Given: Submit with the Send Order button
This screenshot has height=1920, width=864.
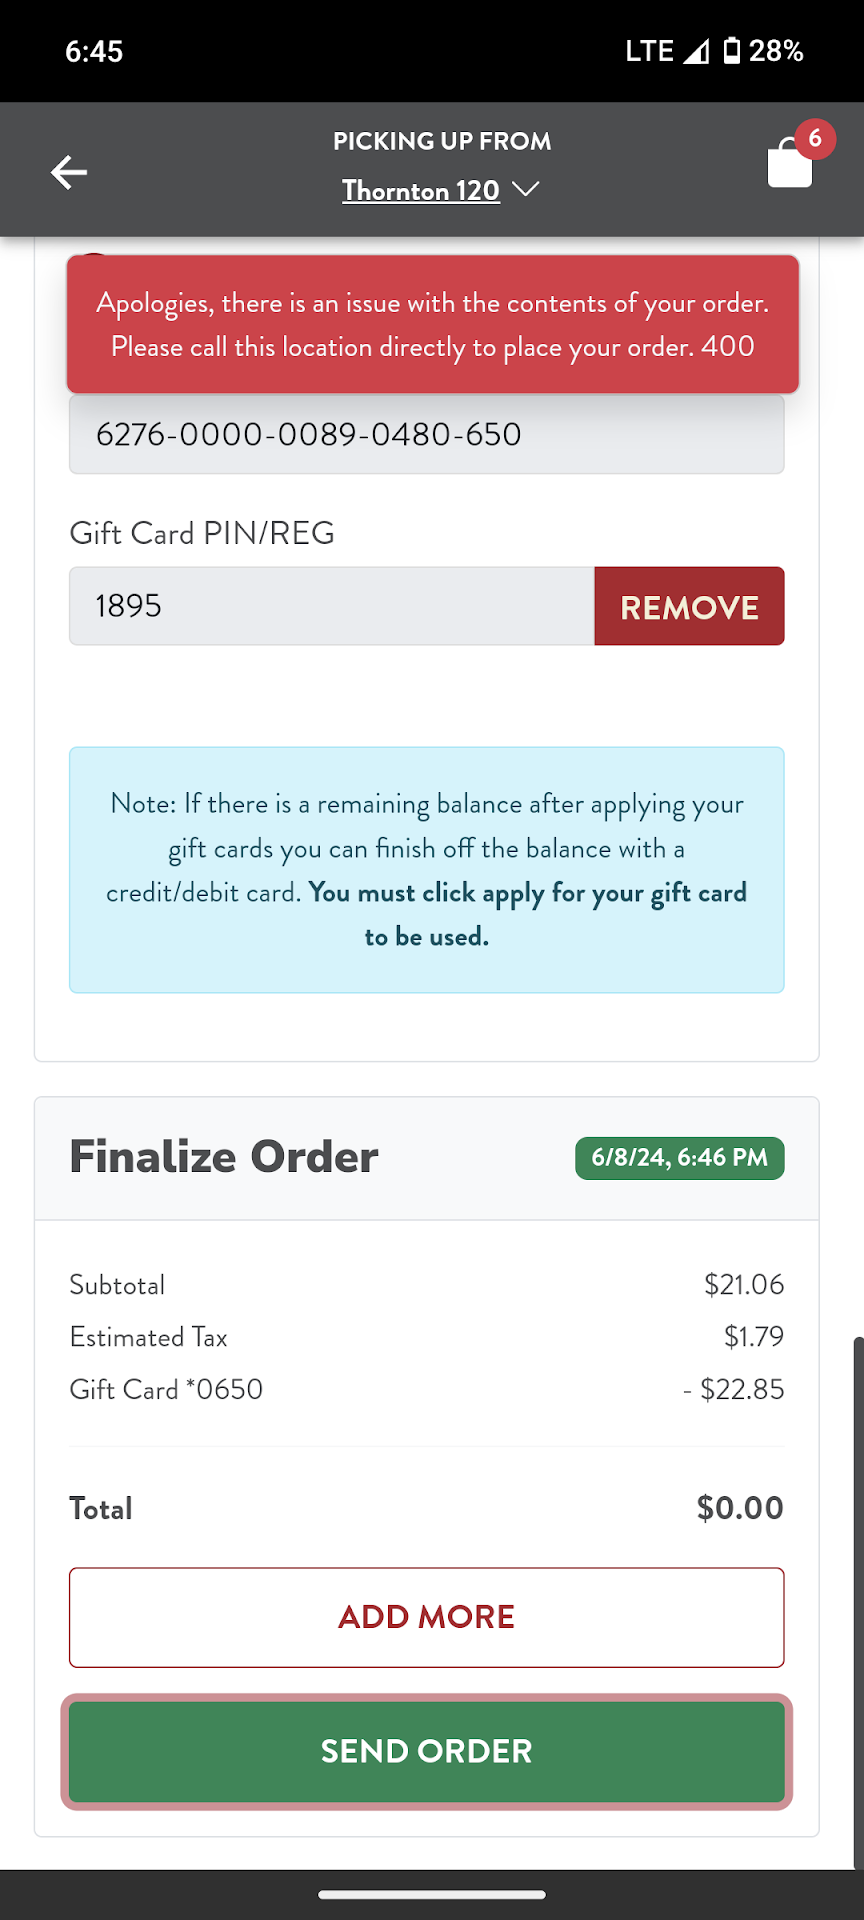Looking at the screenshot, I should click(427, 1751).
